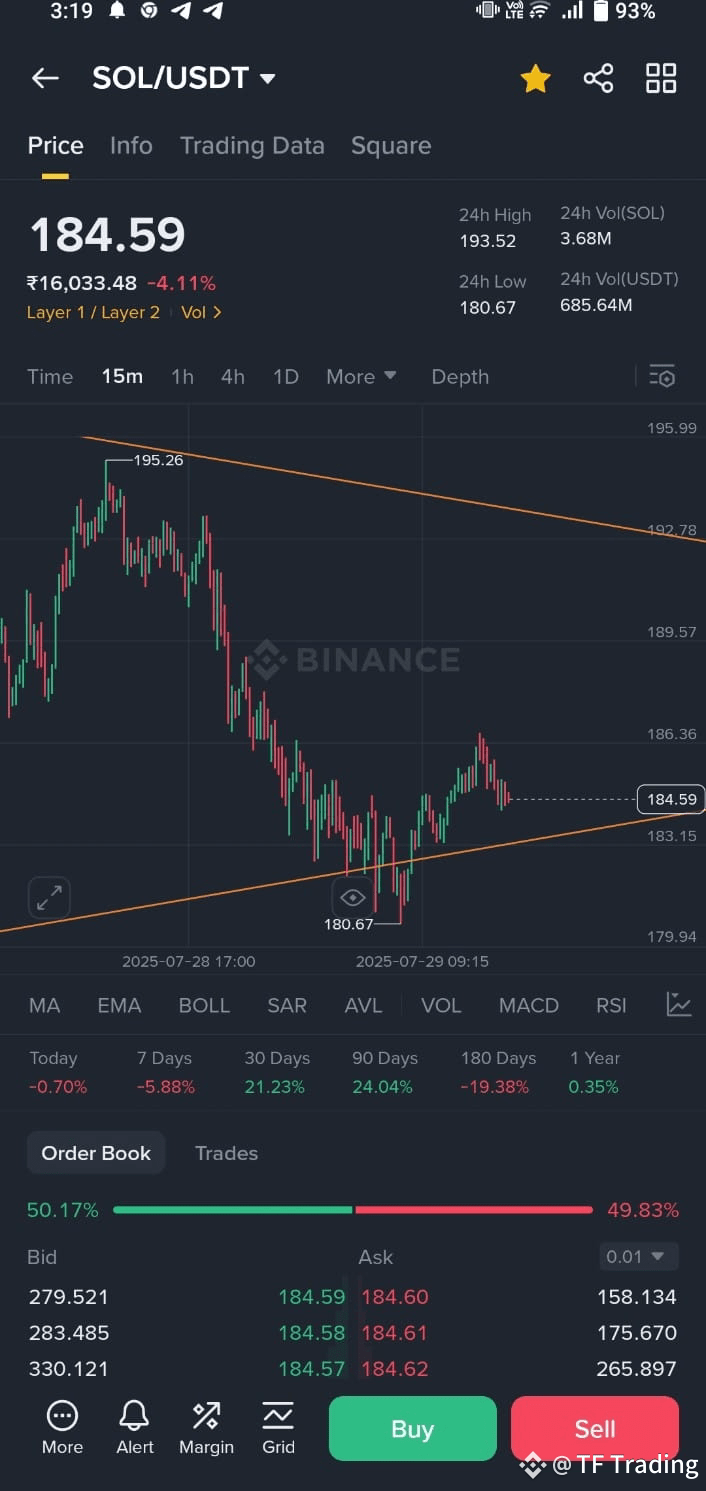Image resolution: width=706 pixels, height=1491 pixels.
Task: Toggle the eye visibility icon on the chart
Action: 352,896
